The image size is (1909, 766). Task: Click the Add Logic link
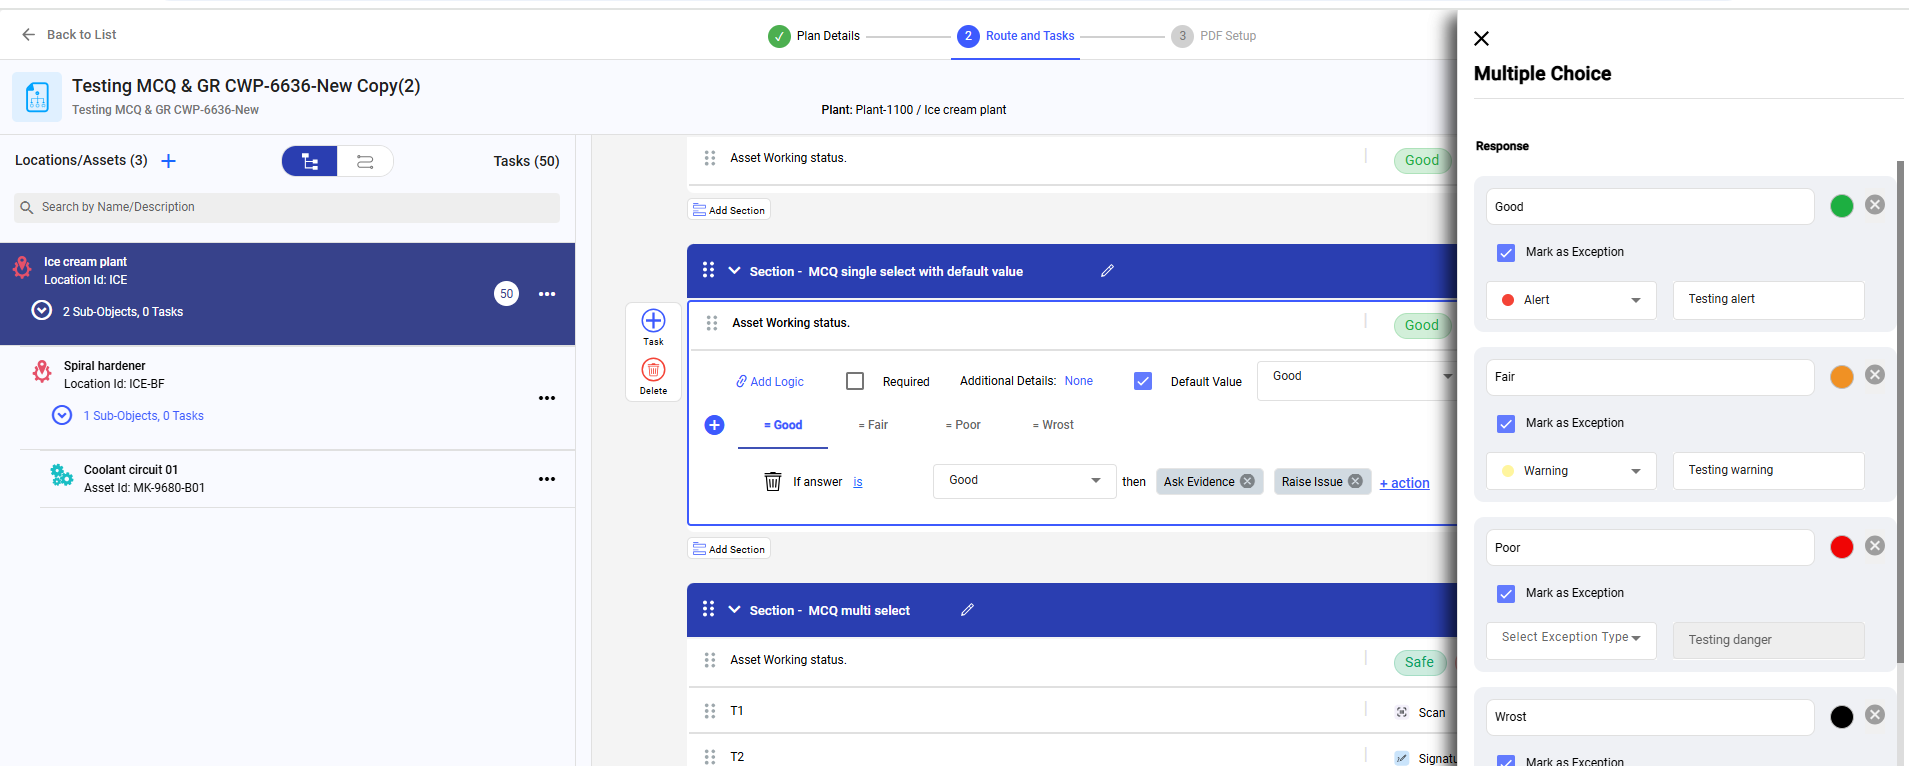pos(770,382)
